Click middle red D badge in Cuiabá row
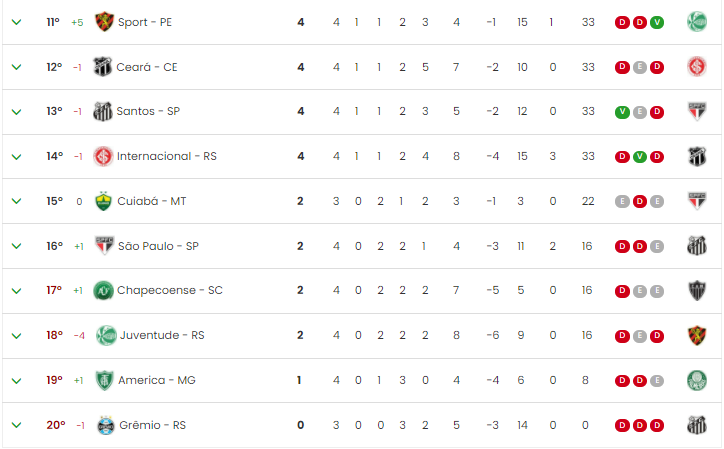Screen dimensions: 724x449 coord(640,201)
